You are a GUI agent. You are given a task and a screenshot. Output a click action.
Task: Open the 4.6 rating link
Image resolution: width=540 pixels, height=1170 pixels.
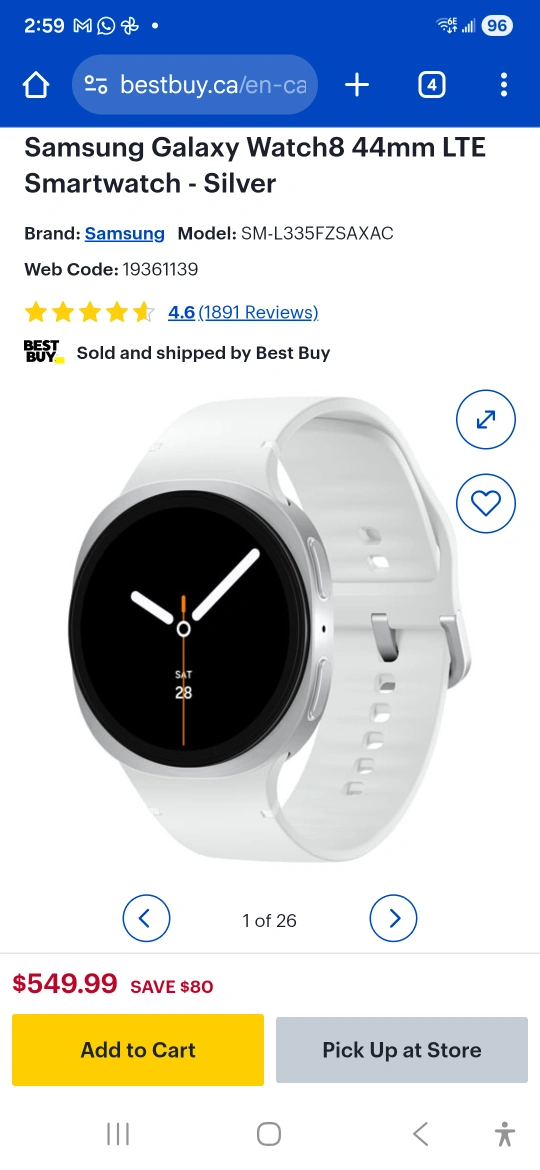click(181, 312)
